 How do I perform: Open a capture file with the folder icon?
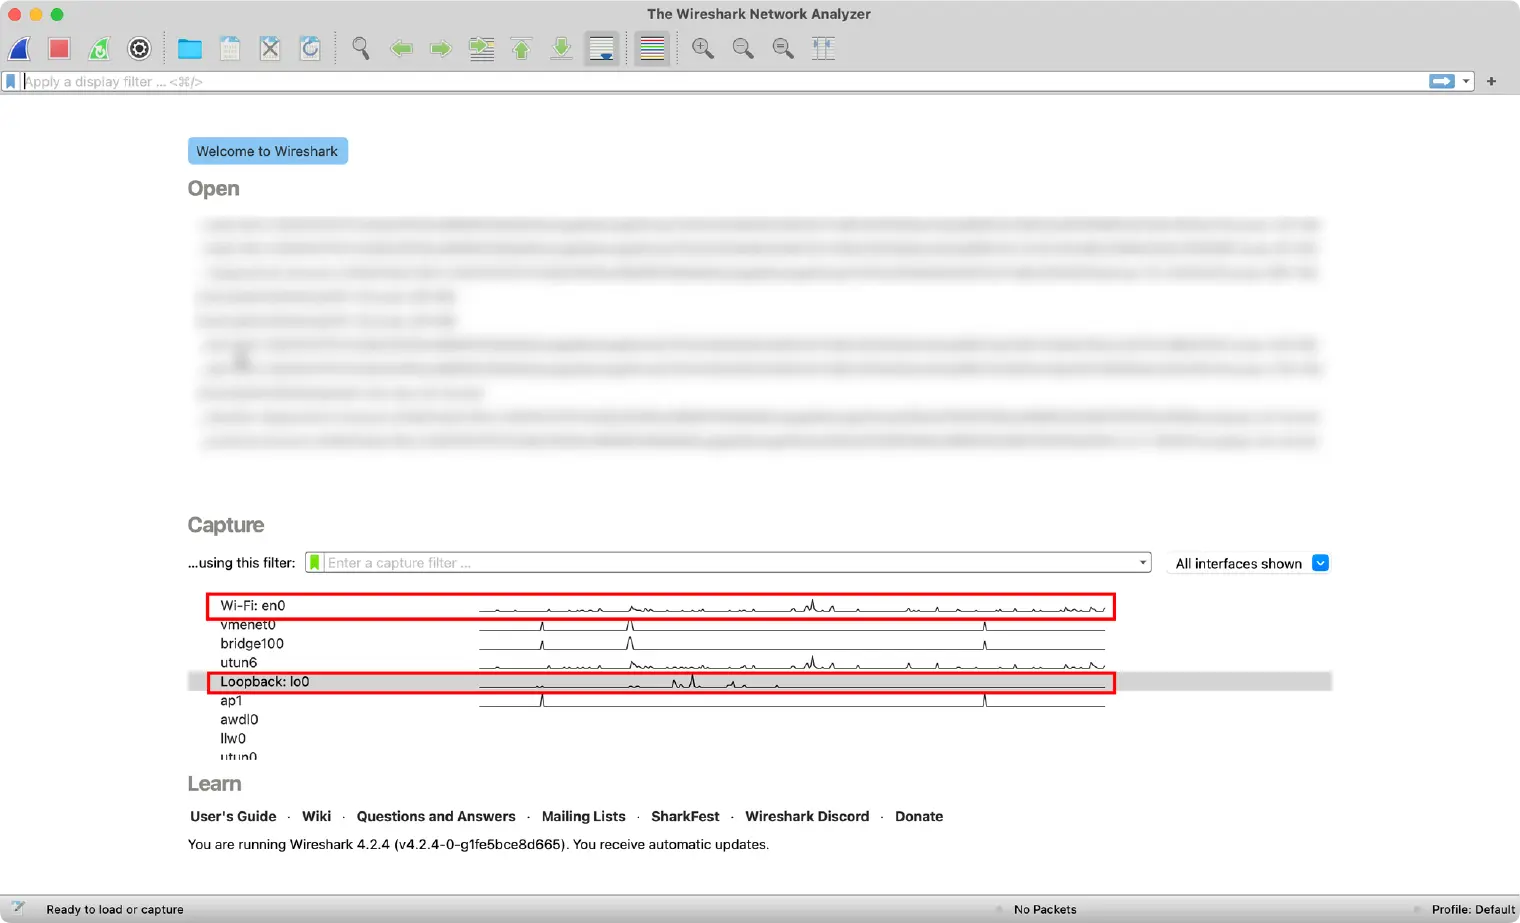(189, 48)
